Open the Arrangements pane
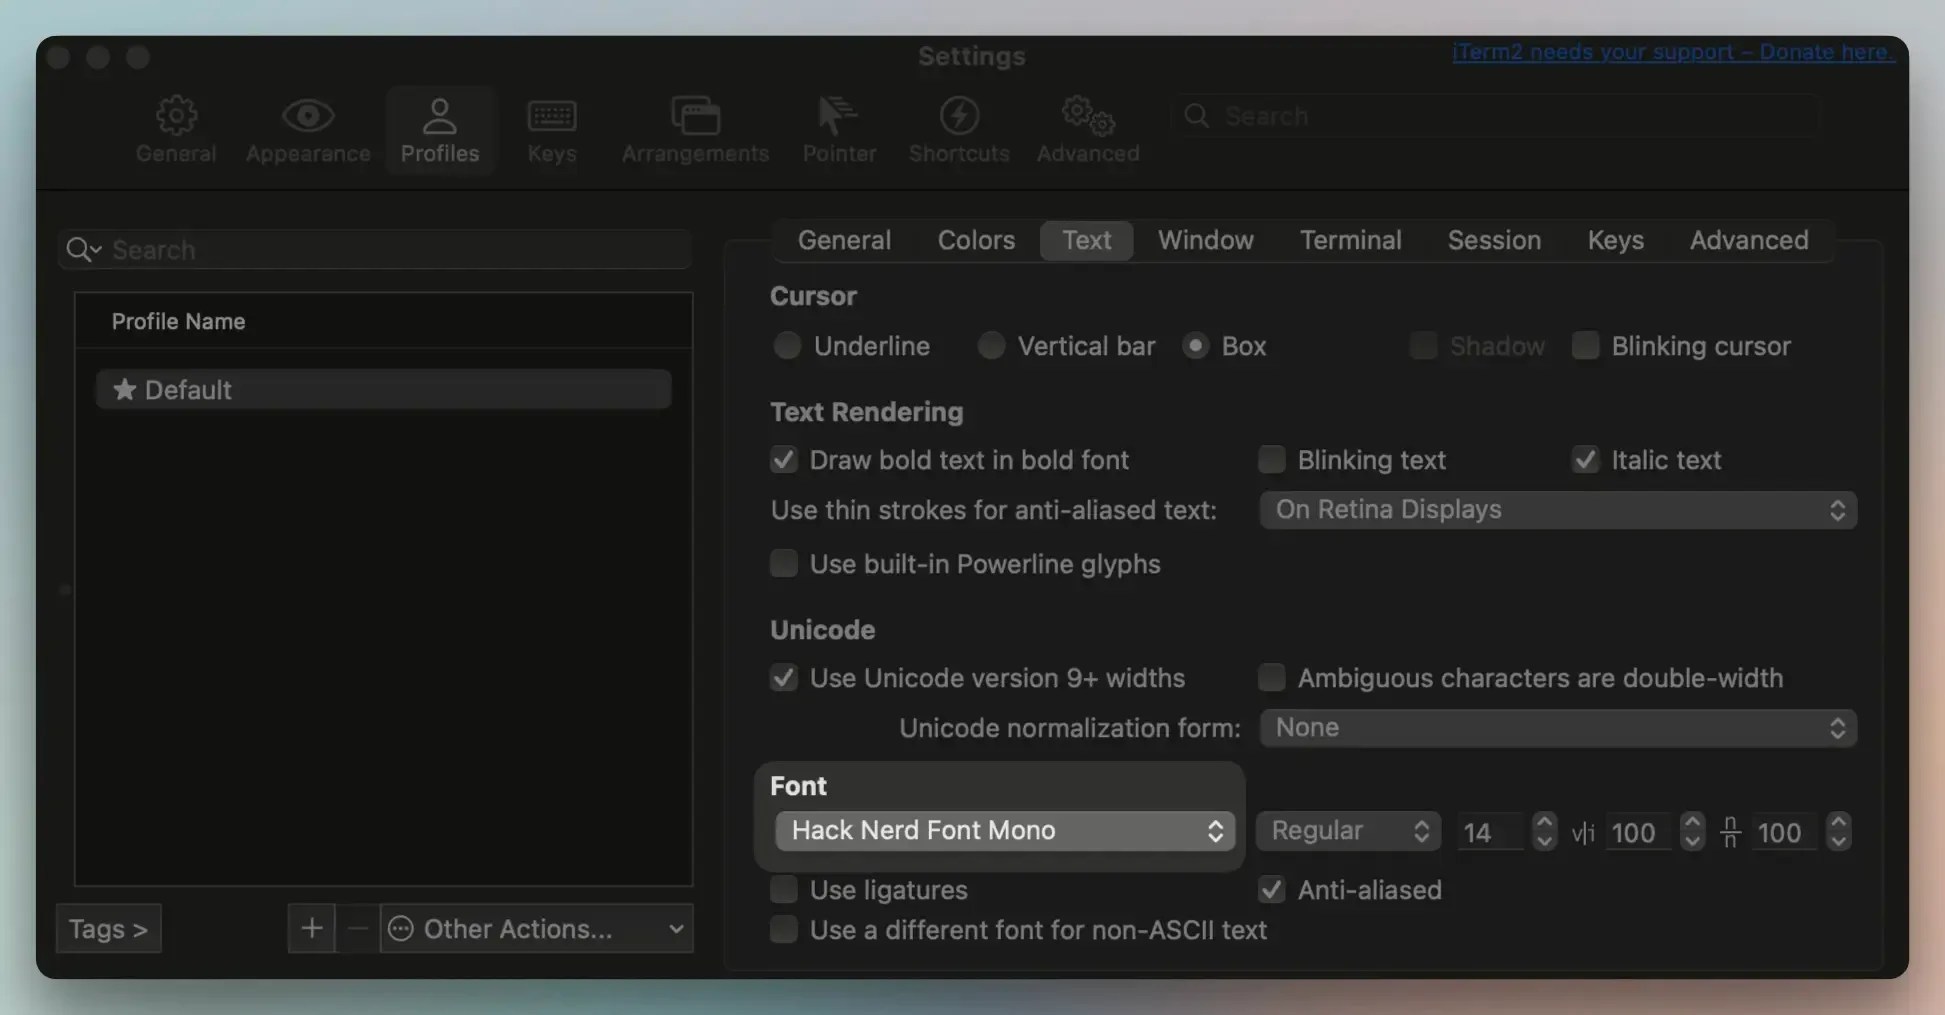This screenshot has height=1015, width=1945. (695, 130)
